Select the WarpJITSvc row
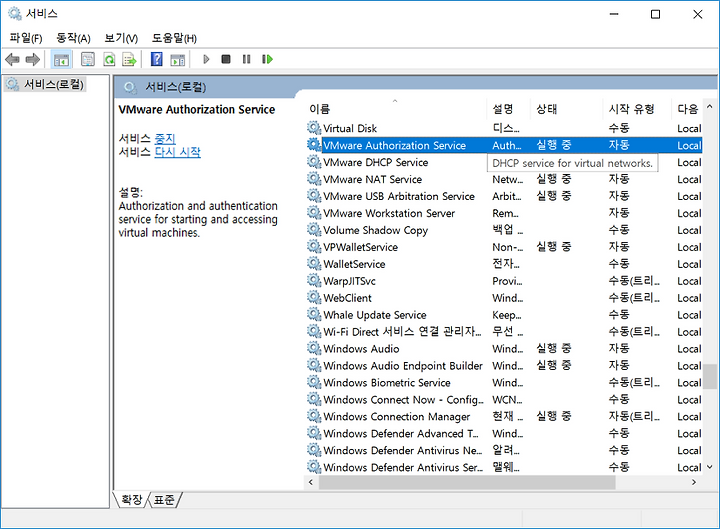Screen dimensions: 720x529 [504, 281]
